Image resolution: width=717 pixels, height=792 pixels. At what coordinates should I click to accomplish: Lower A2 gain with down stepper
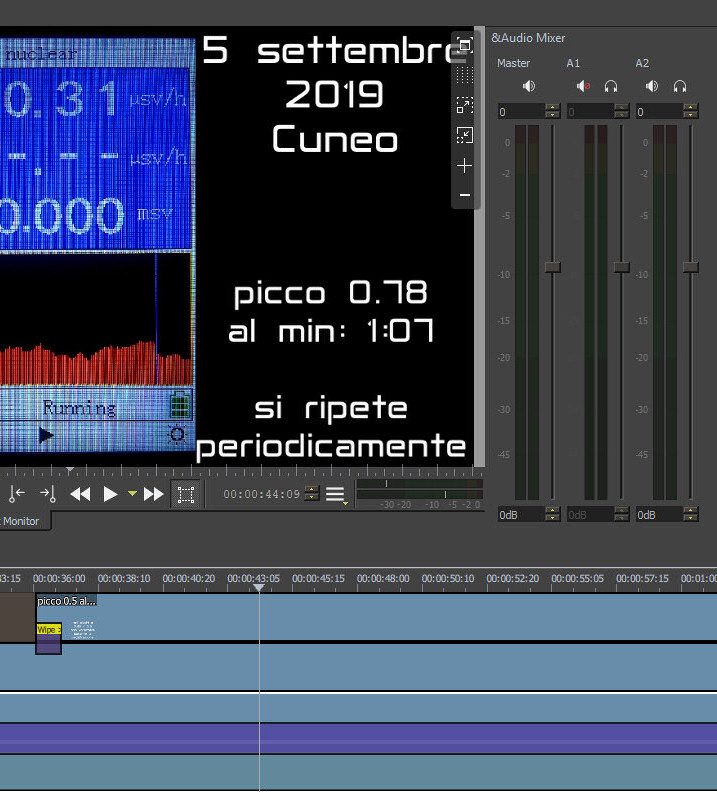(x=691, y=518)
